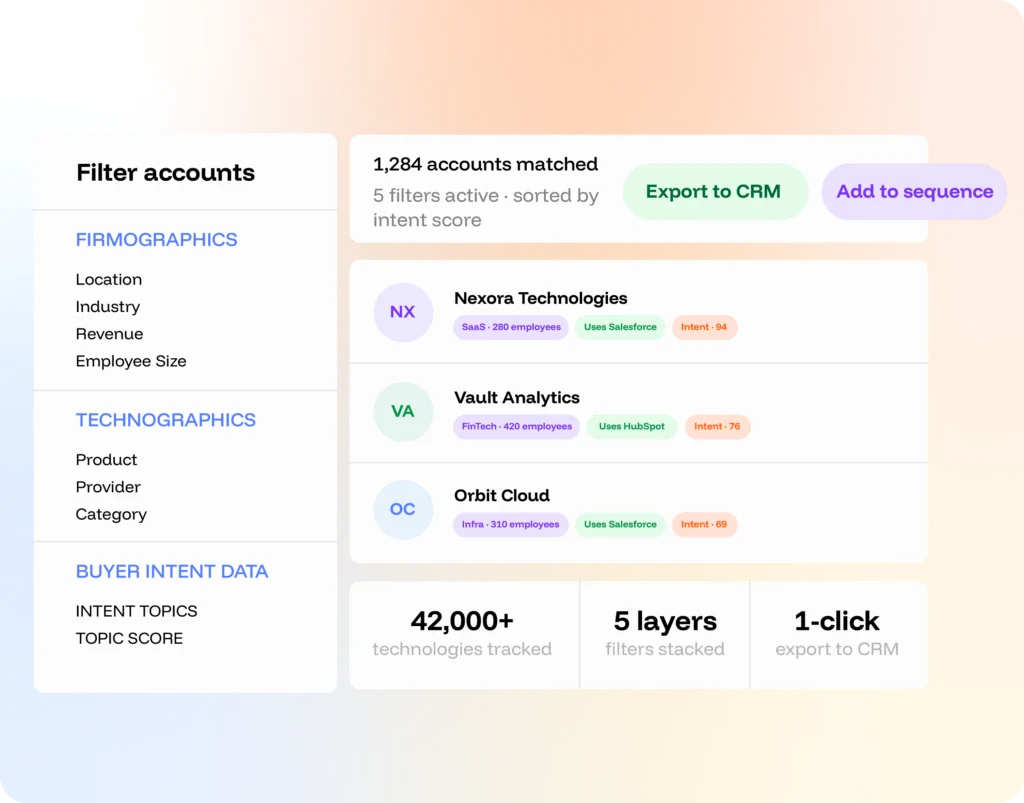The height and width of the screenshot is (803, 1024).
Task: Click the BUYER INTENT DATA heading
Action: pyautogui.click(x=172, y=571)
